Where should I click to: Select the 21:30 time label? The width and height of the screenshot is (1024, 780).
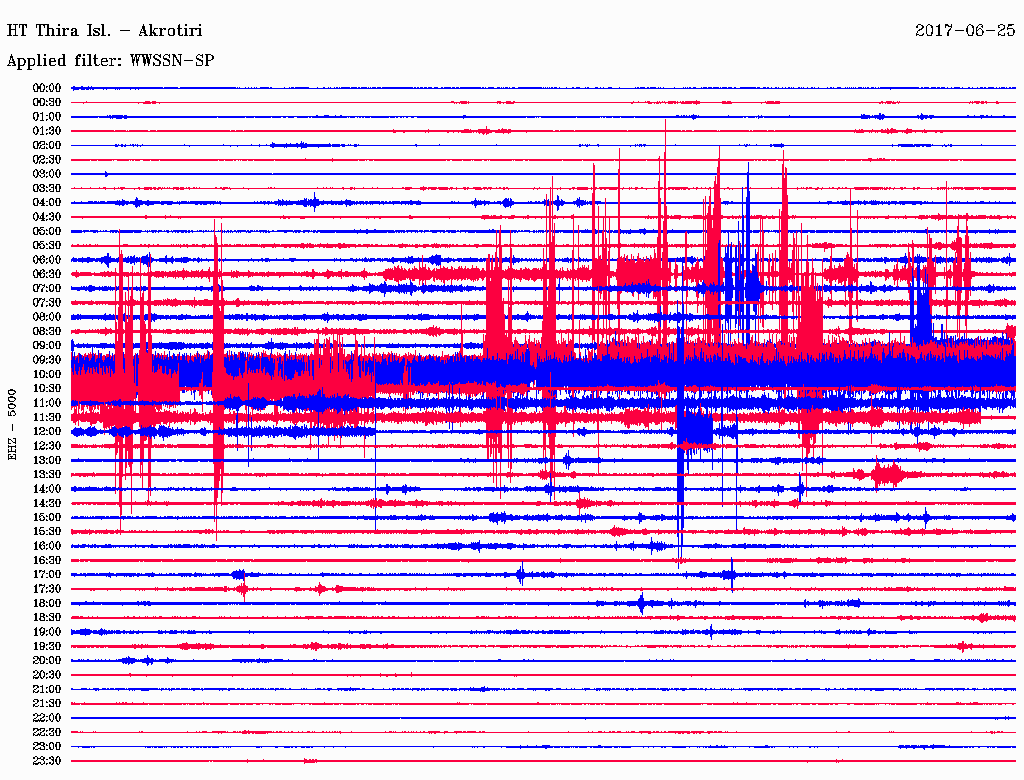(46, 704)
